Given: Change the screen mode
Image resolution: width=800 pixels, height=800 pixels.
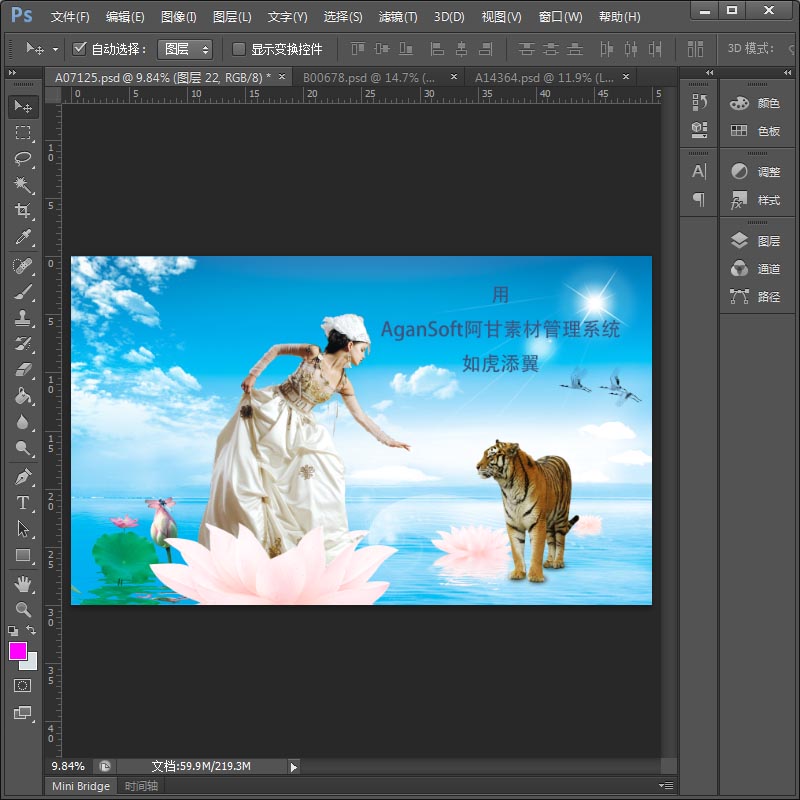Looking at the screenshot, I should click(22, 712).
